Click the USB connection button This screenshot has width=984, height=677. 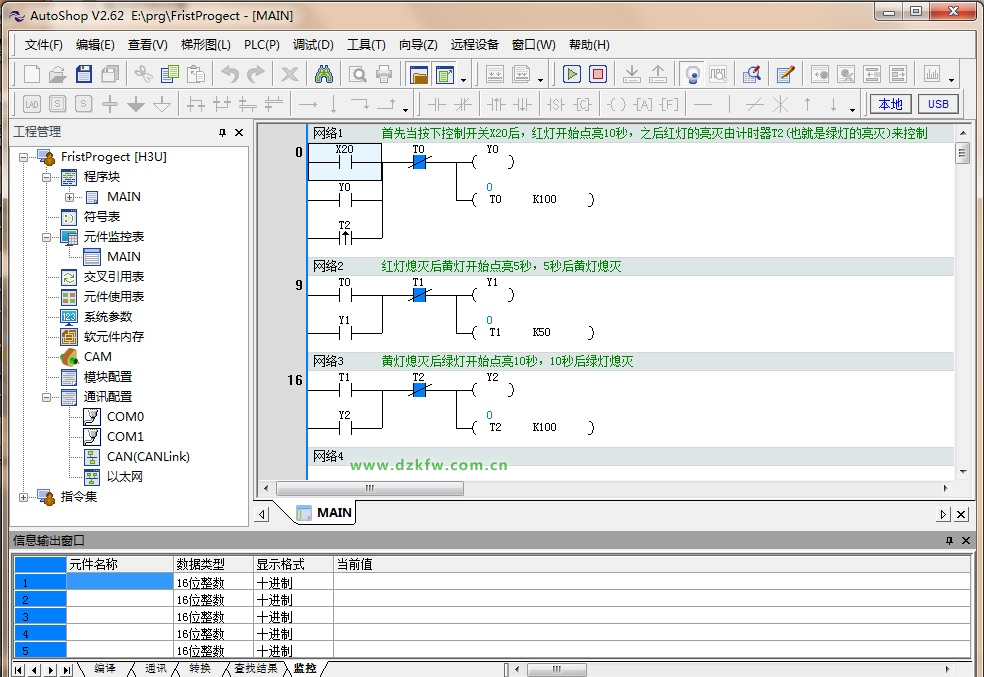(x=937, y=104)
